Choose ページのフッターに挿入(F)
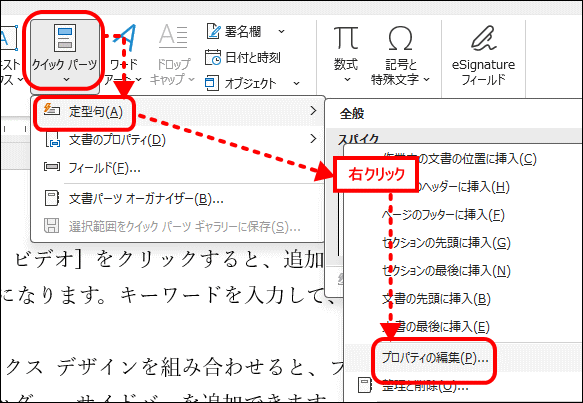Image resolution: width=583 pixels, height=403 pixels. (463, 215)
